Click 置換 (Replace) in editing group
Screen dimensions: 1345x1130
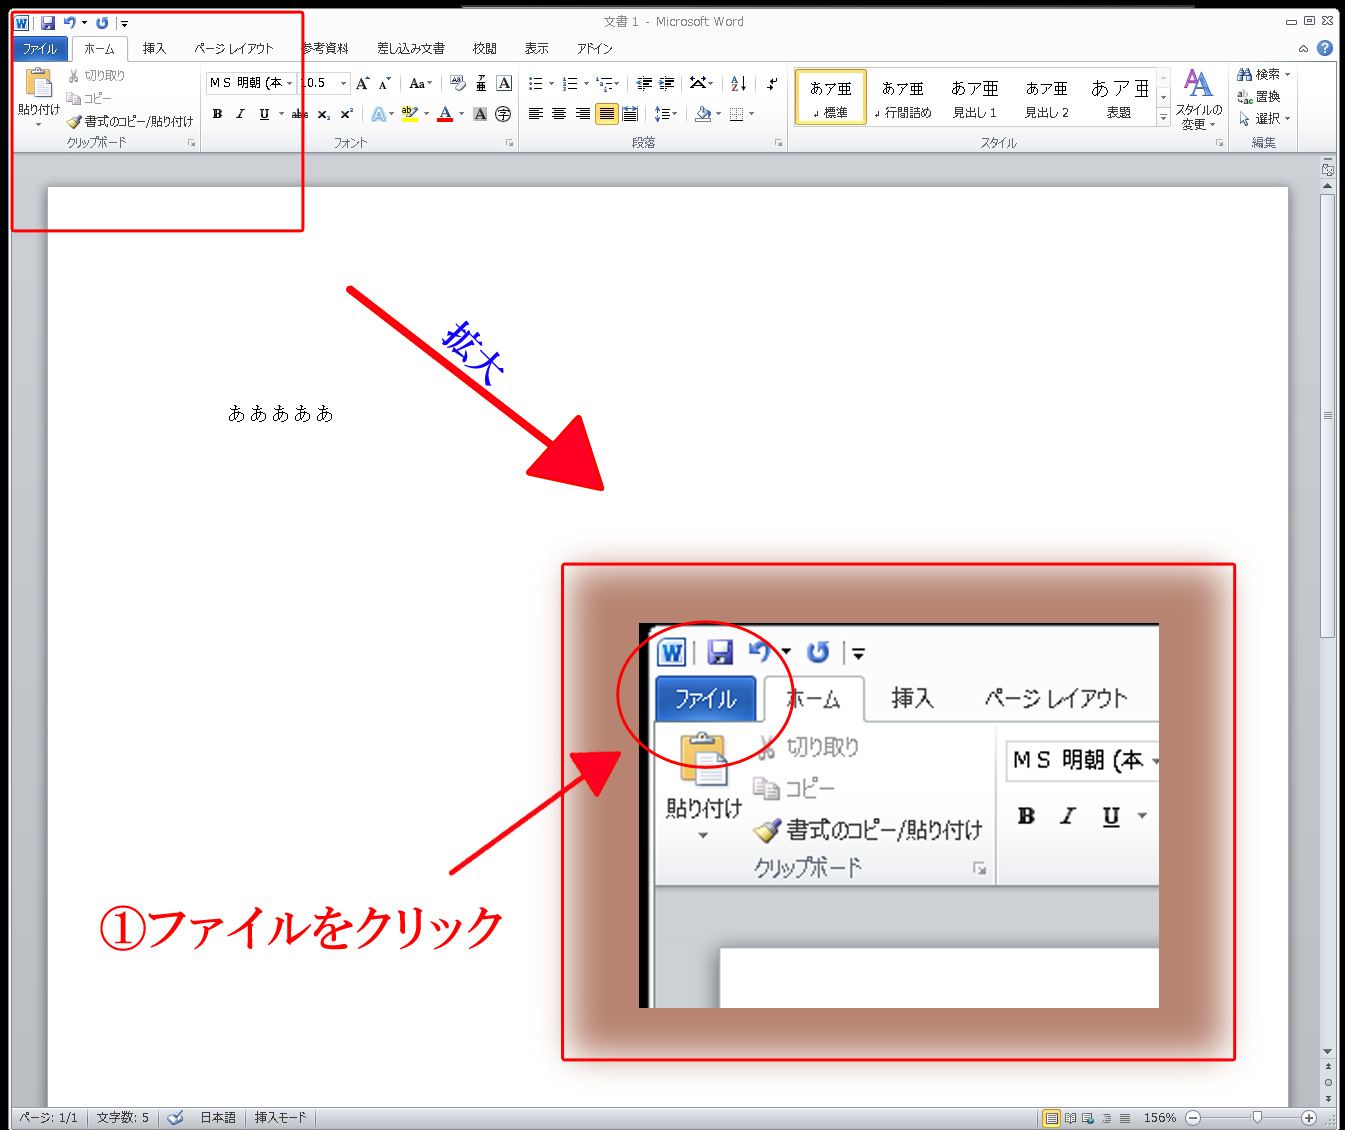tap(1259, 97)
